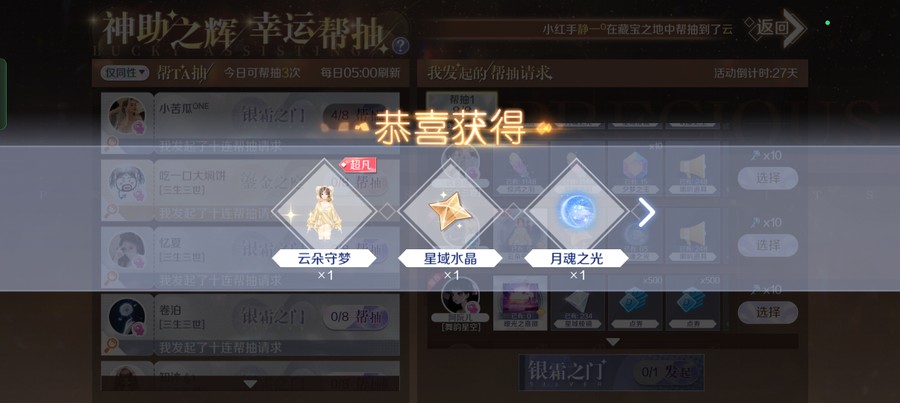
Task: Tap the 阿阮儿 avatar in requests
Action: tap(460, 296)
